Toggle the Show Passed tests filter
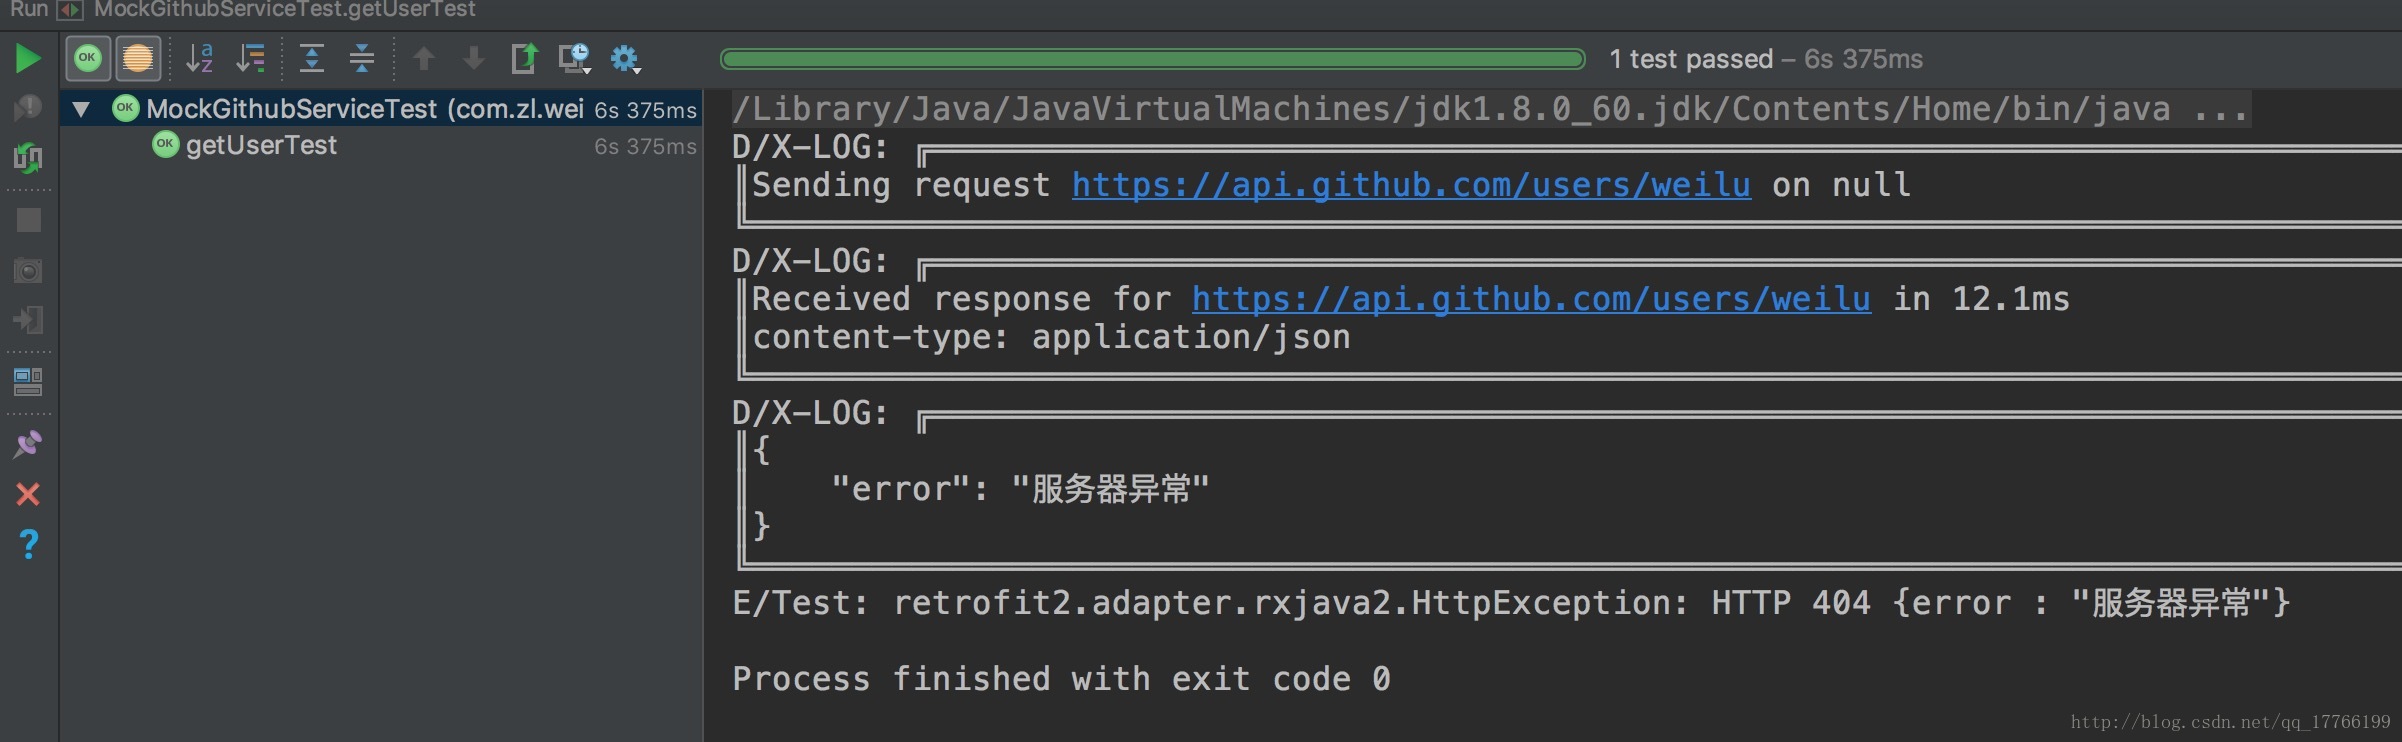The width and height of the screenshot is (2402, 742). click(88, 58)
